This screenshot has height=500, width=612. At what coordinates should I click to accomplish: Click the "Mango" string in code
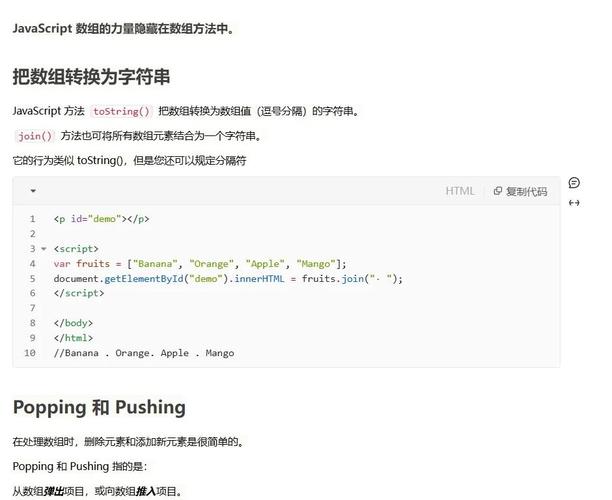pos(316,264)
